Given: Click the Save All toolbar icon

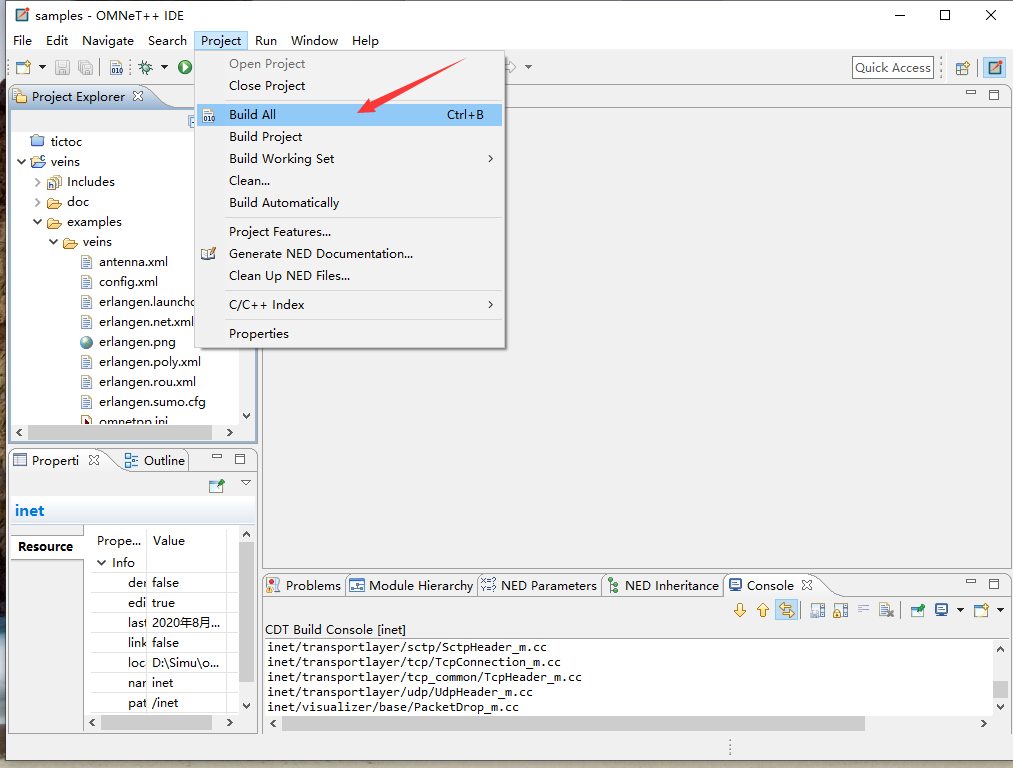Looking at the screenshot, I should coord(85,67).
